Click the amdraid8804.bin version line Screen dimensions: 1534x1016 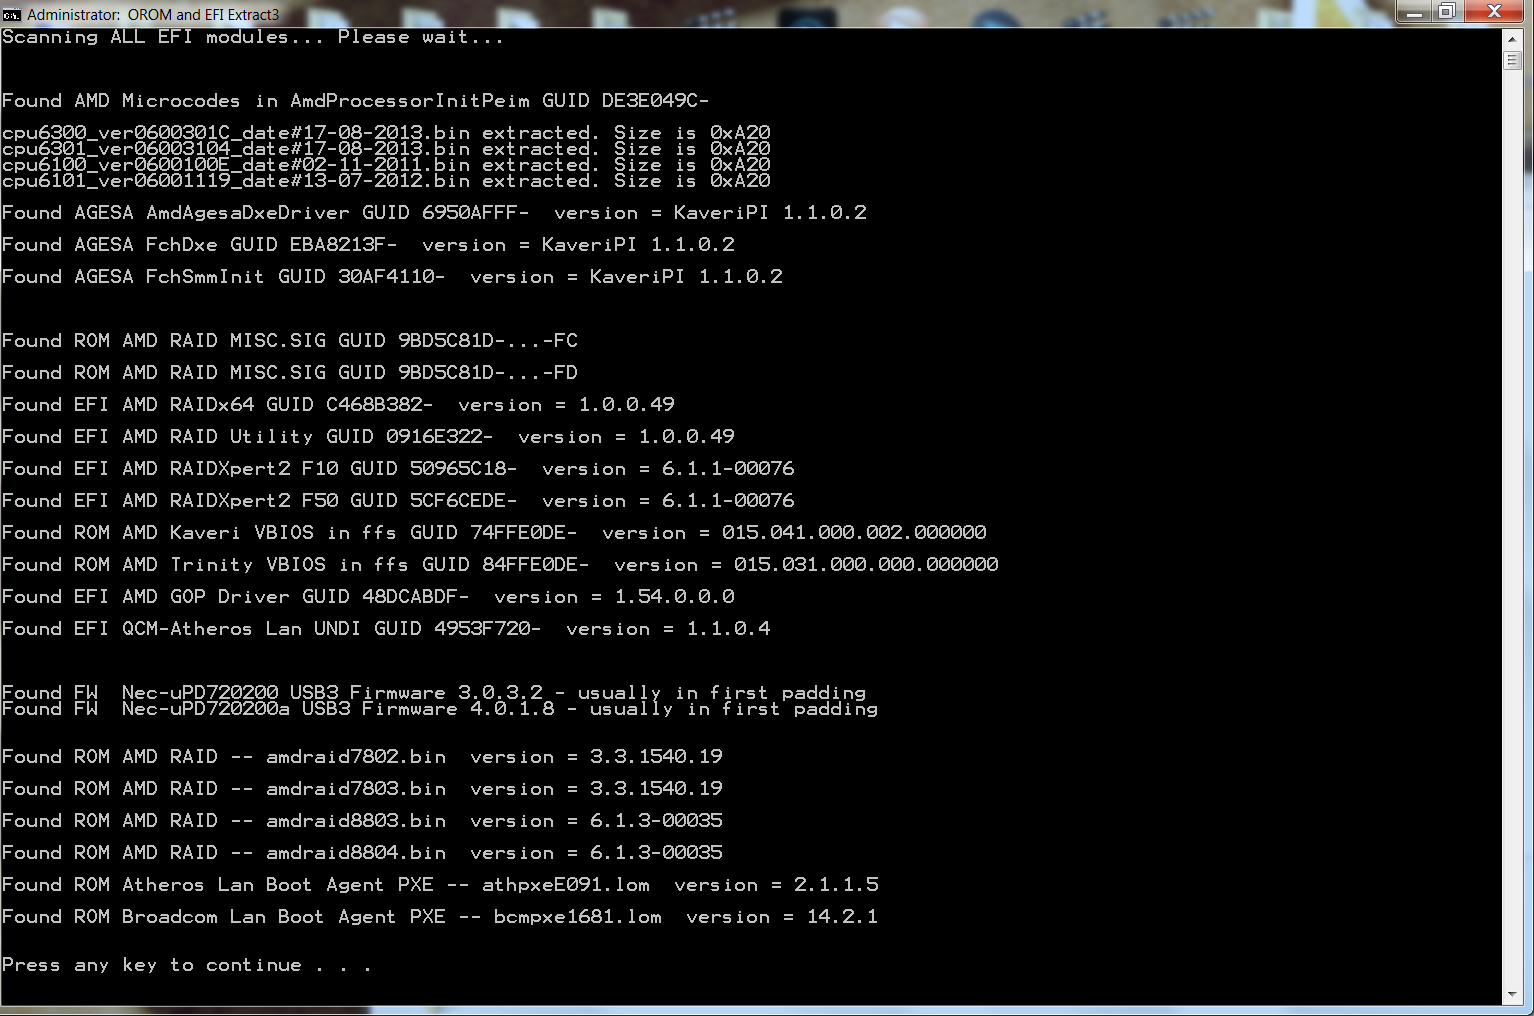point(362,853)
